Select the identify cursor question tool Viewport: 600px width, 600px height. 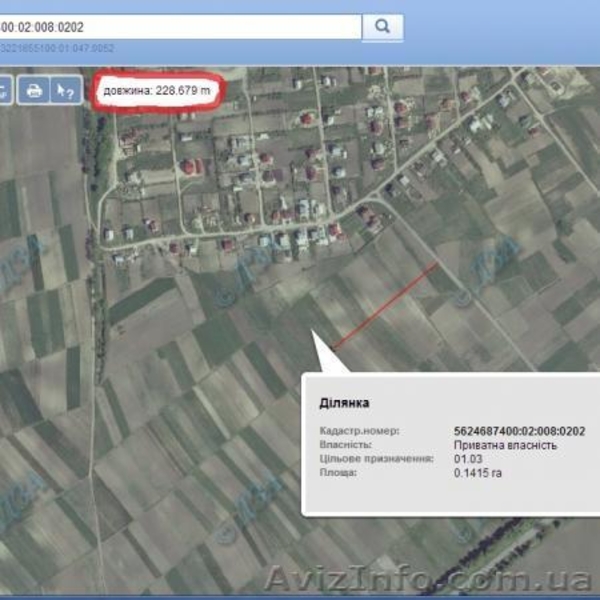[65, 90]
